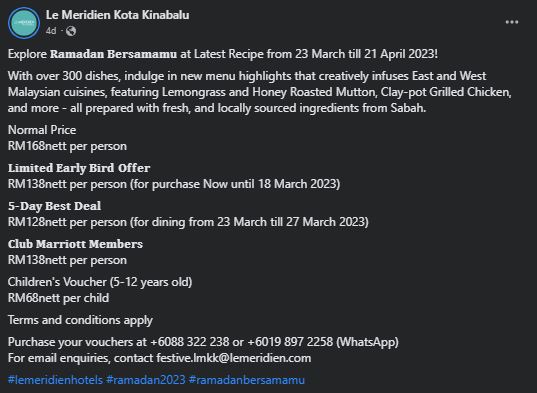Click the Limited Early Bird Offer heading
The image size is (537, 393).
coord(79,168)
